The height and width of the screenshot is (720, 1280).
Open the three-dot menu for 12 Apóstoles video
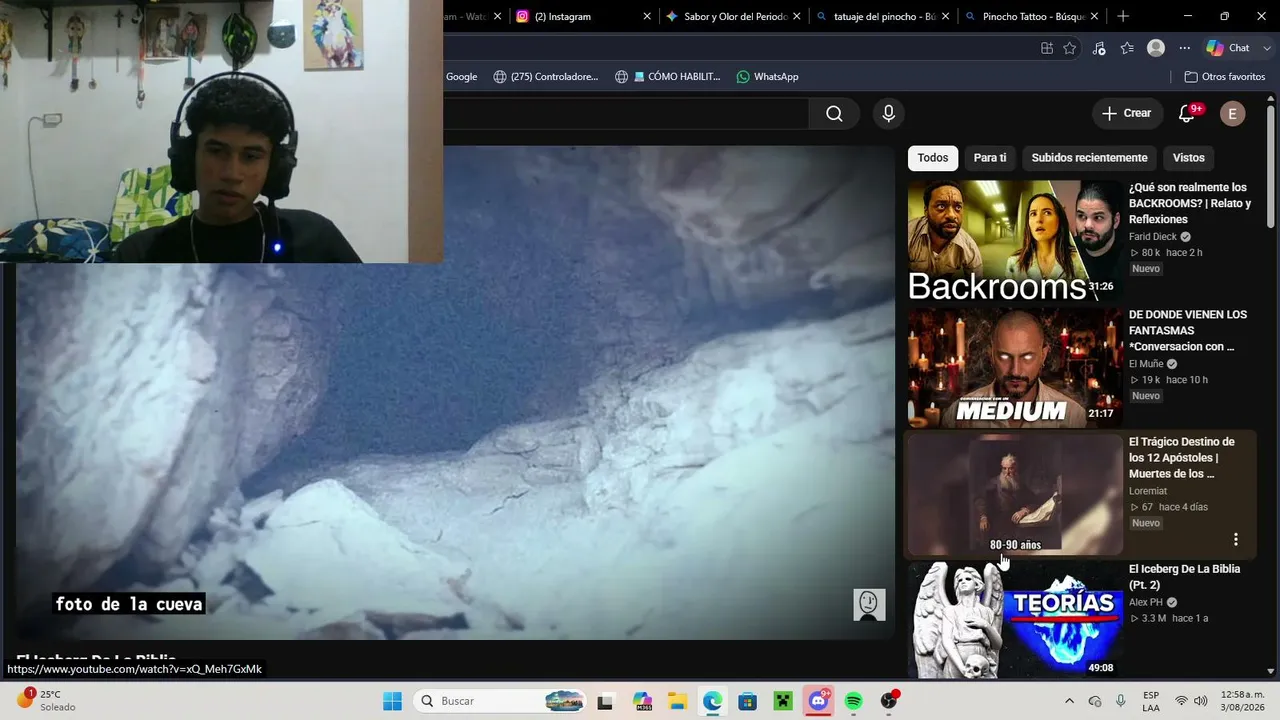(x=1236, y=539)
